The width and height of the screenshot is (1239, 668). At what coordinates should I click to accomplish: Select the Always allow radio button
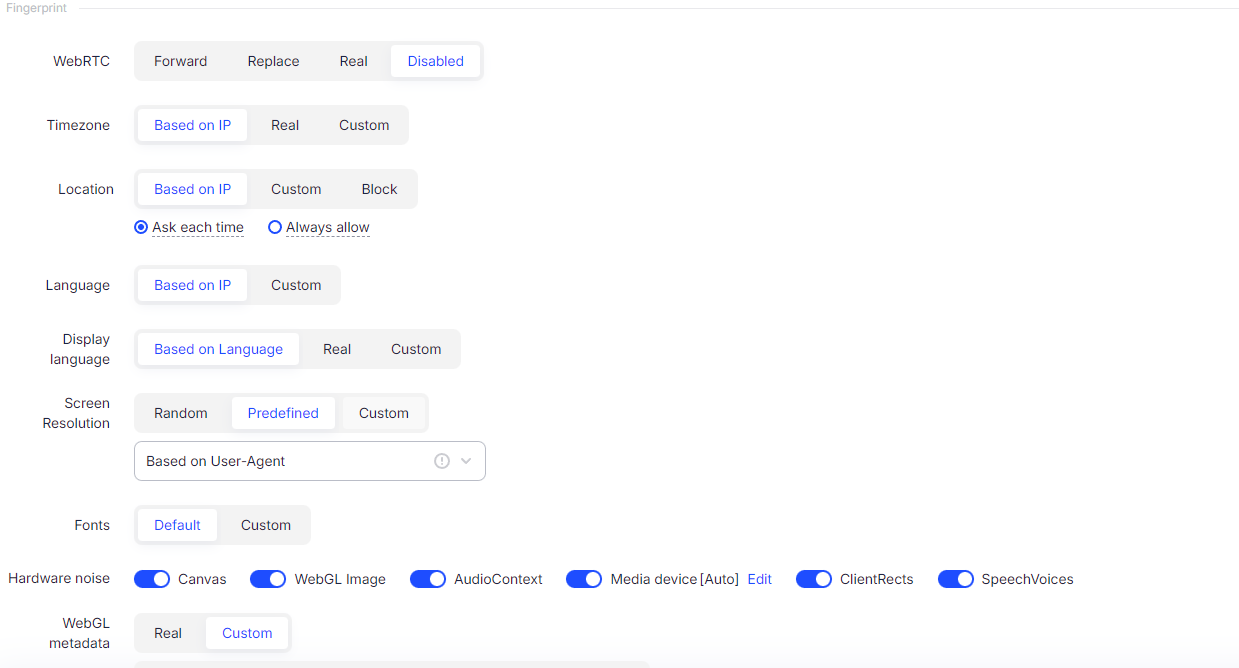pyautogui.click(x=275, y=227)
